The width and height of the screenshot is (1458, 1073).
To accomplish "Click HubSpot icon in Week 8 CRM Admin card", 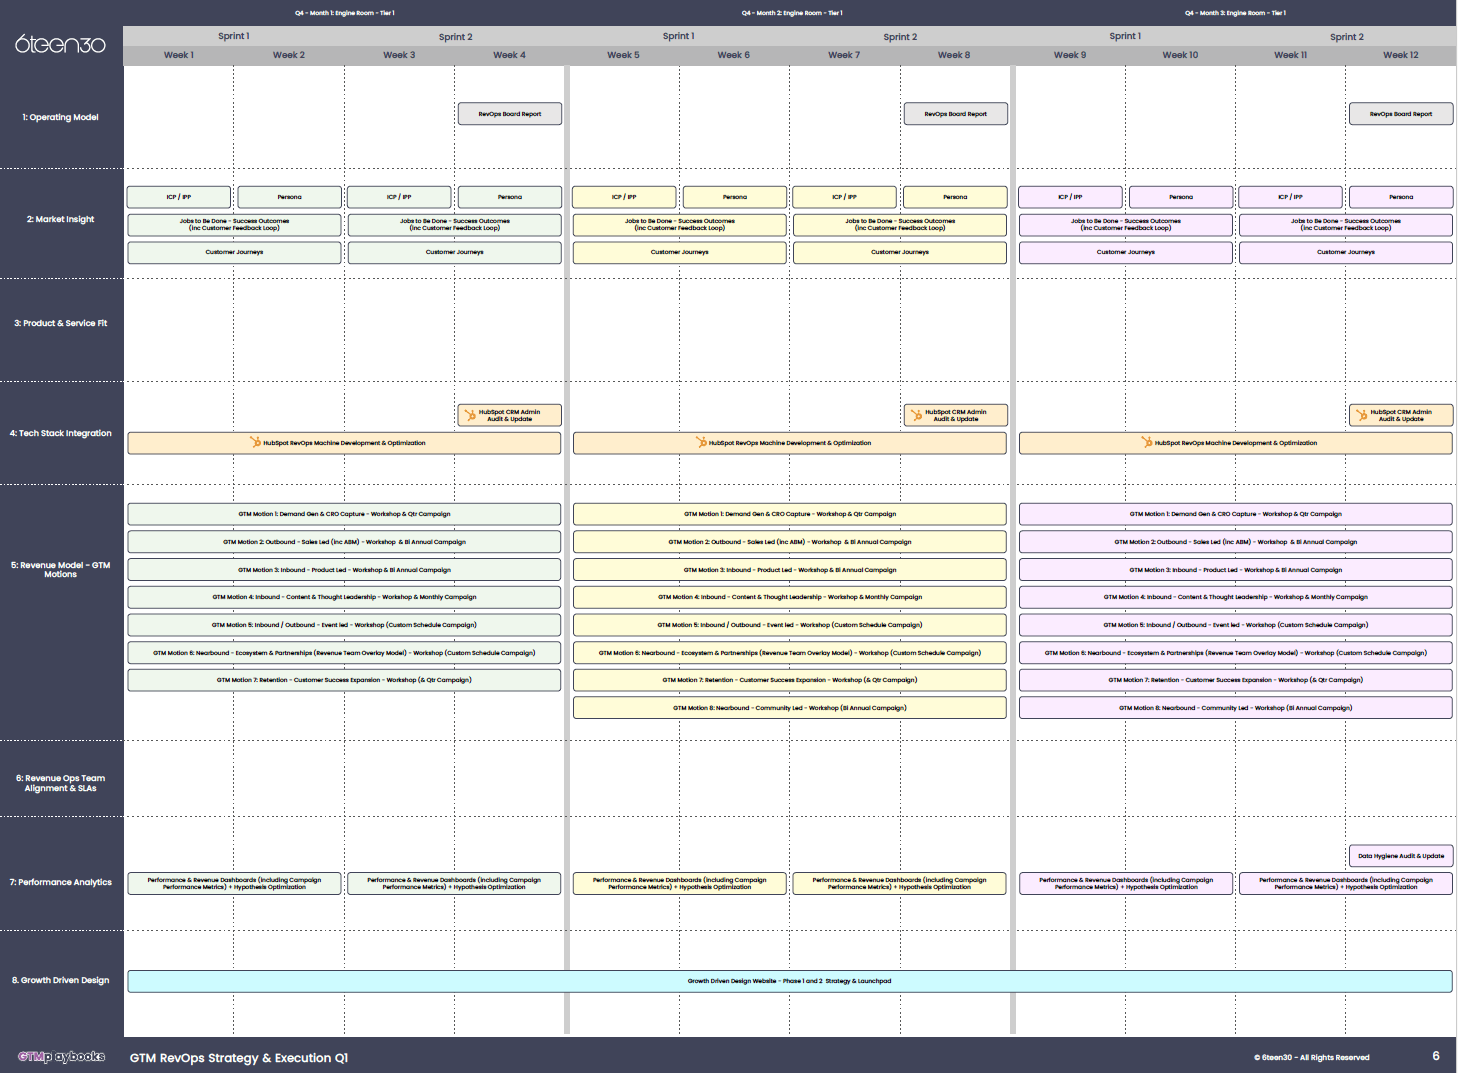I will click(916, 415).
